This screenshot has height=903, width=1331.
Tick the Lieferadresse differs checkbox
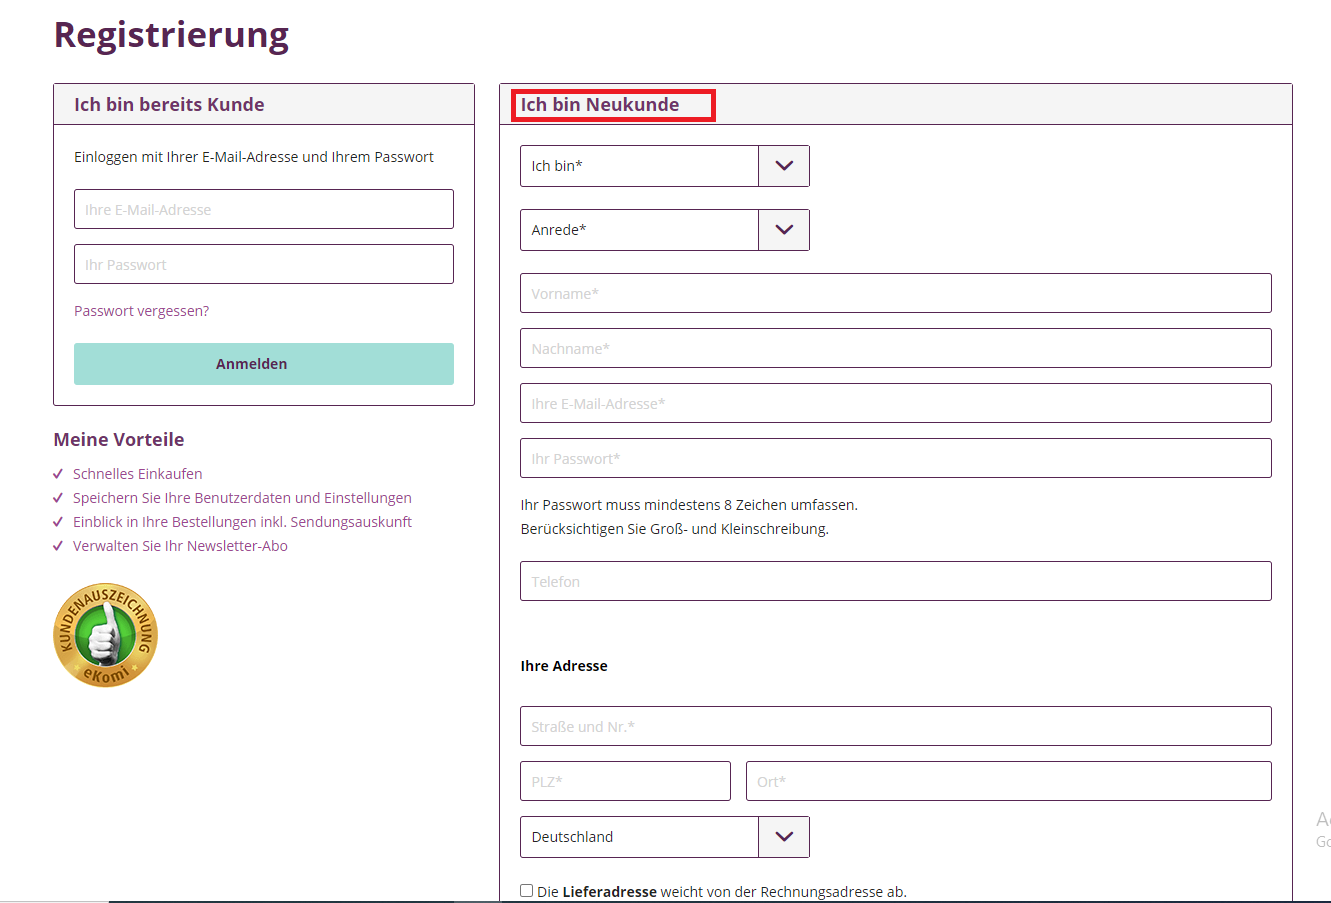(527, 890)
